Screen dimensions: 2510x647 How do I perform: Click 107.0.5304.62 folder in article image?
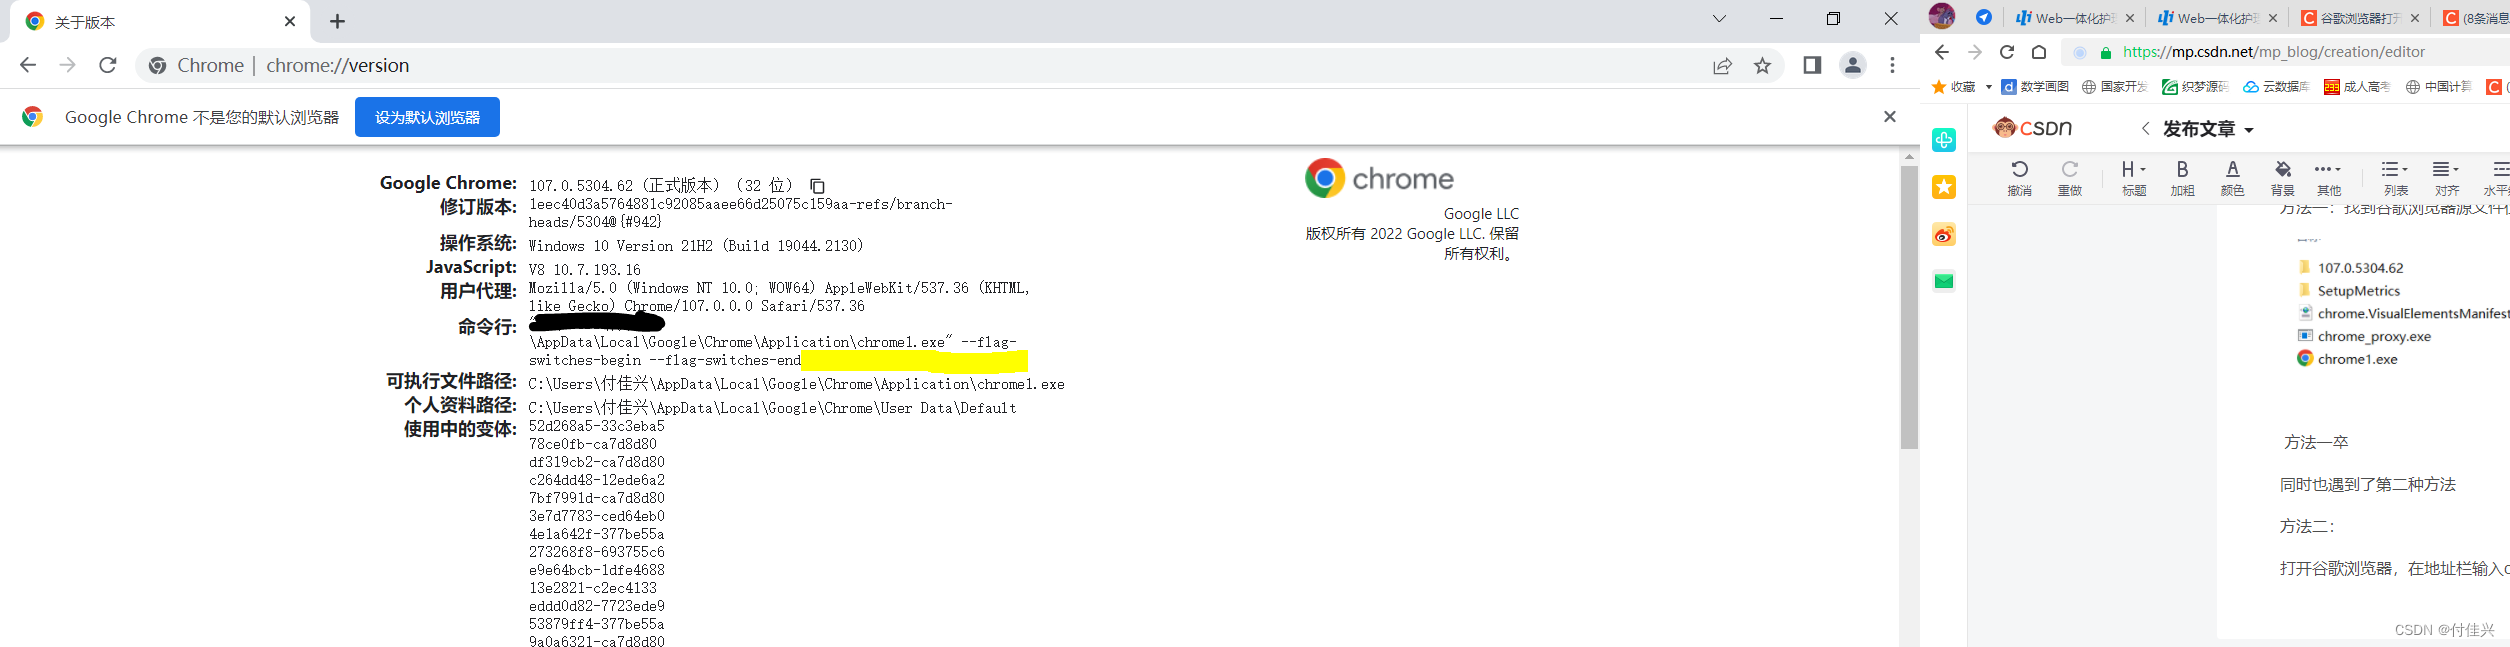pos(2351,268)
